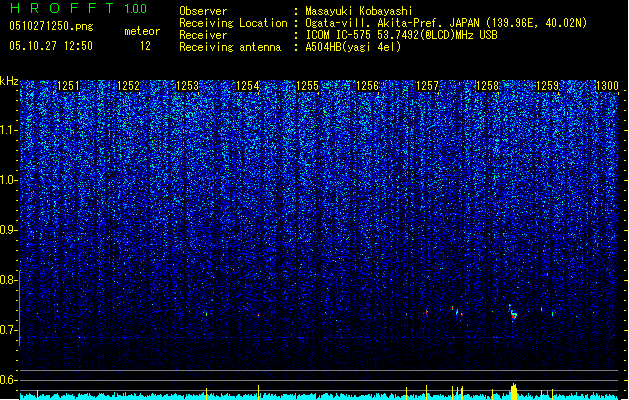Click the 'Observer' field label
This screenshot has height=400, width=629.
[203, 11]
